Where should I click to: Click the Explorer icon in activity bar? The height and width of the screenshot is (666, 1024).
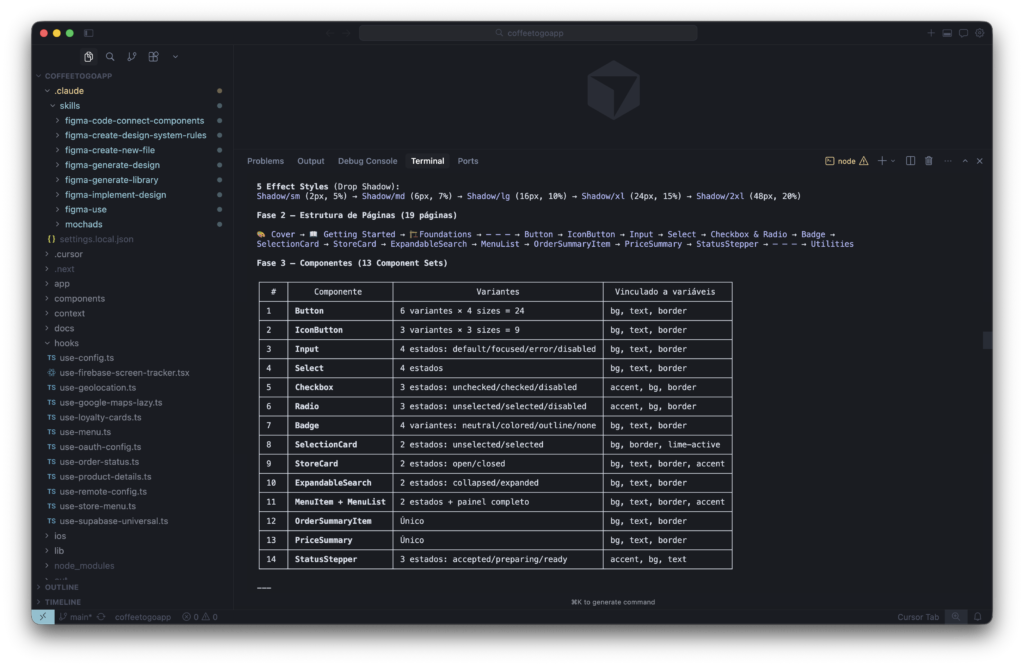click(x=89, y=57)
